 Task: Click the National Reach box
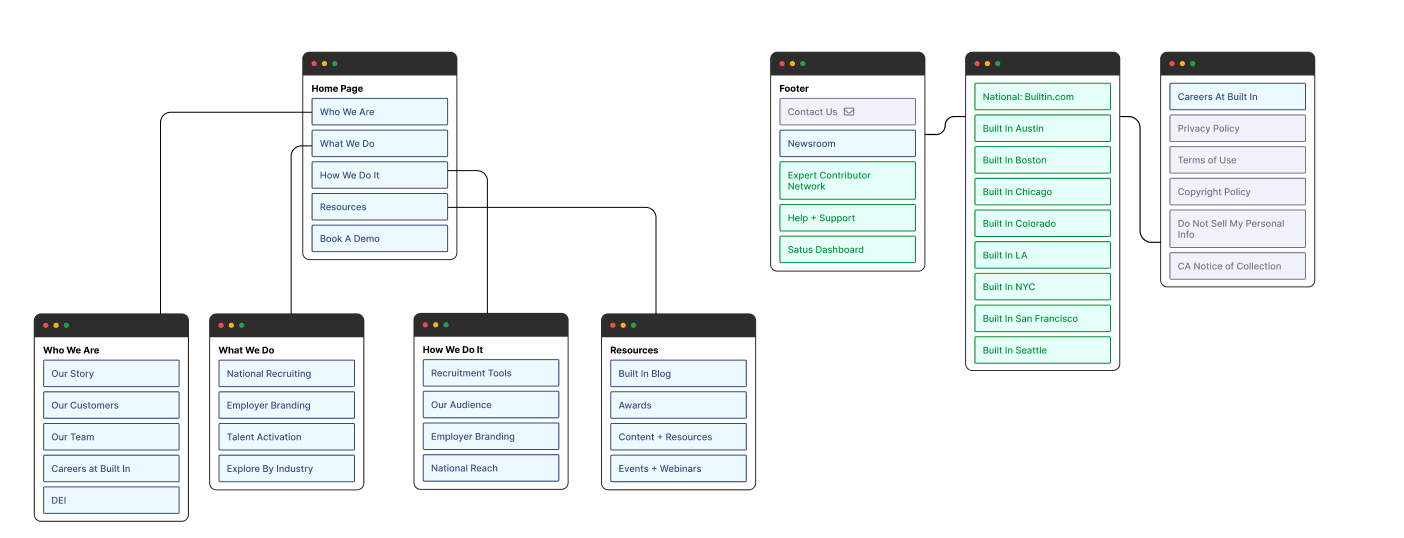tap(491, 468)
